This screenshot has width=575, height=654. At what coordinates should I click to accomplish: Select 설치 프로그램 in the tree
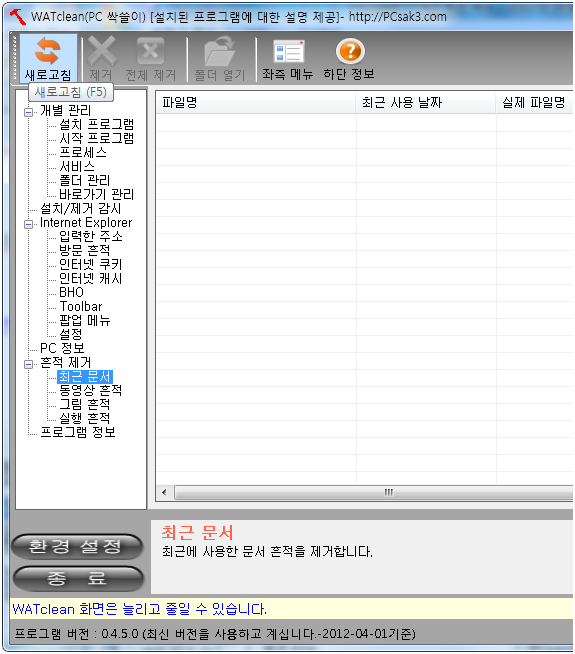(x=96, y=124)
